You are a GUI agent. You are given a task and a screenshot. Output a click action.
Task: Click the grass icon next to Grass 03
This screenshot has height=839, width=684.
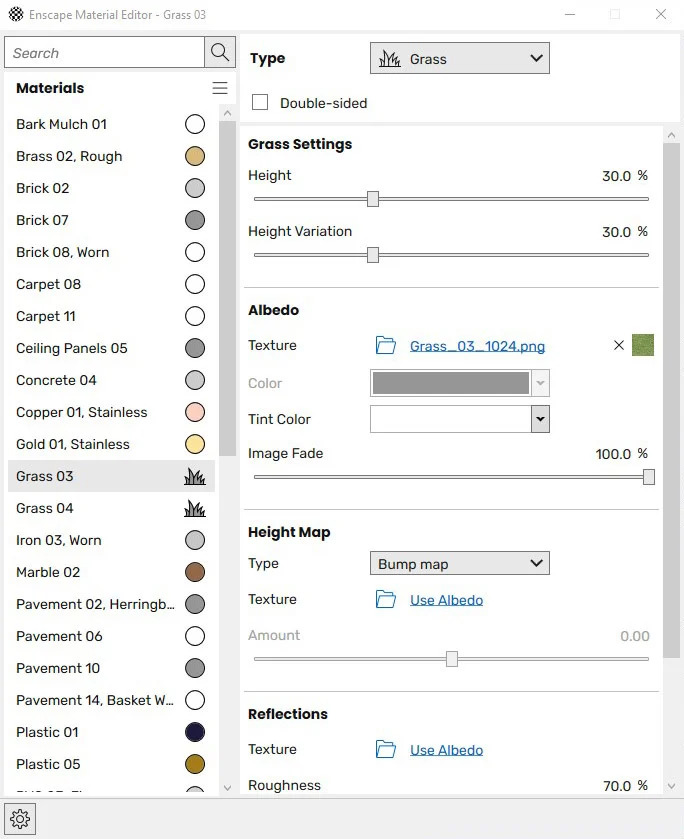point(196,476)
